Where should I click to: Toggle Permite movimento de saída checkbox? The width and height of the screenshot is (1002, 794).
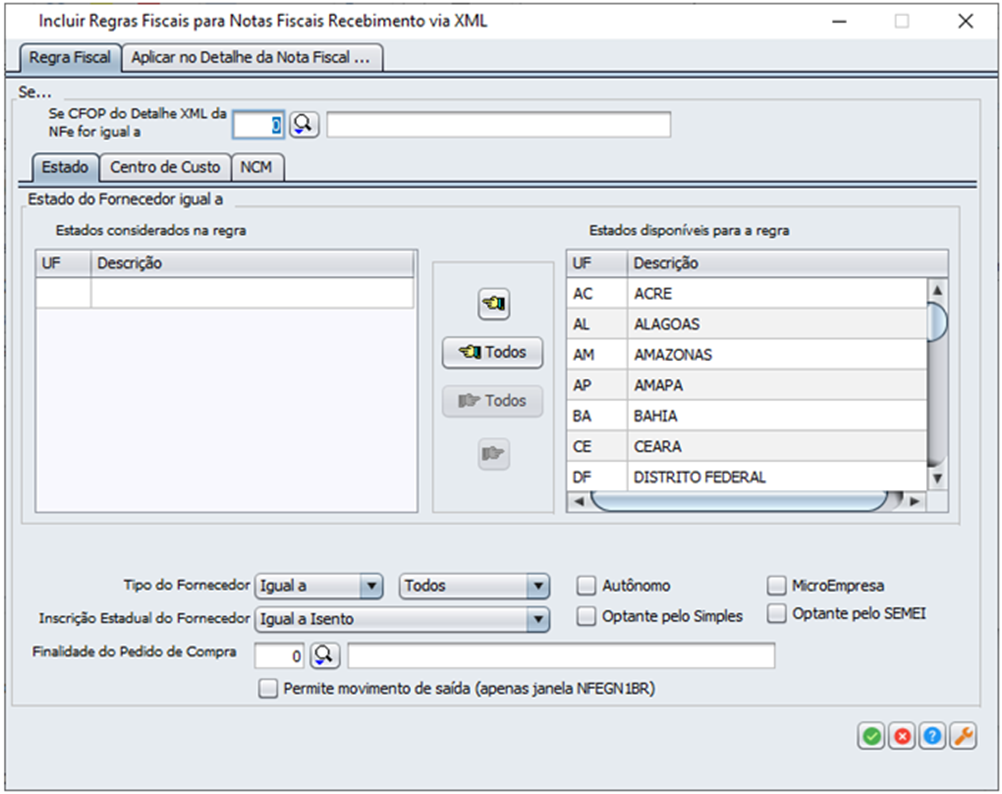268,688
